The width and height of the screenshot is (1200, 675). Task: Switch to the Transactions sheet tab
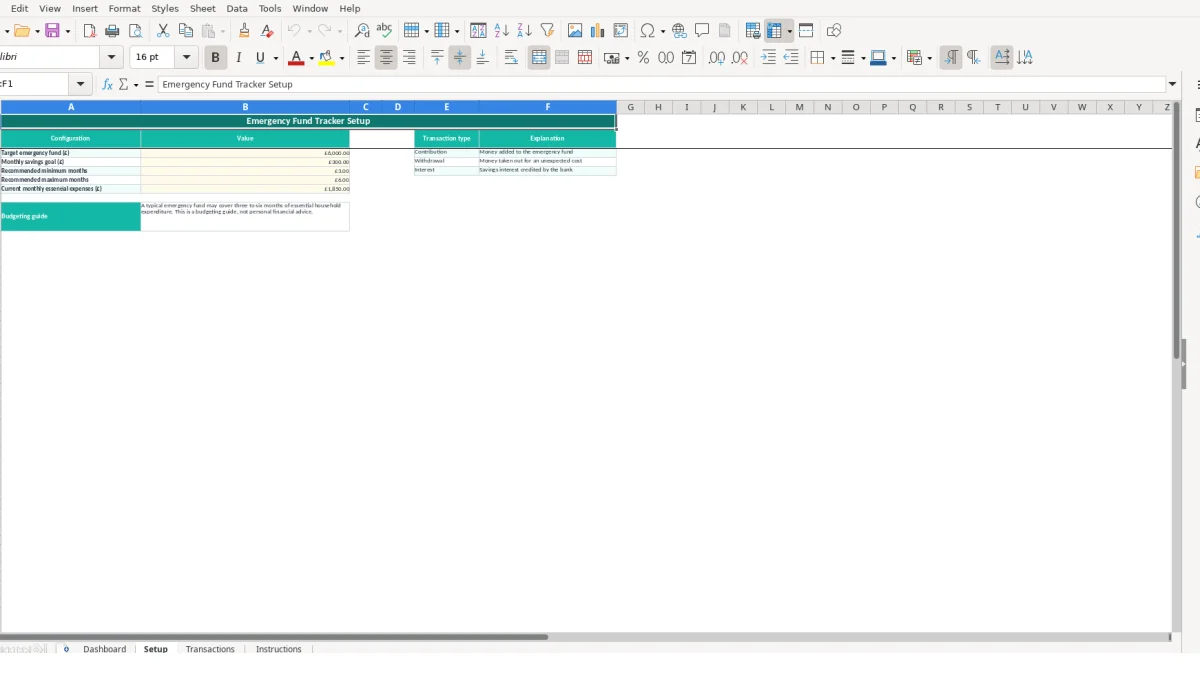coord(210,649)
